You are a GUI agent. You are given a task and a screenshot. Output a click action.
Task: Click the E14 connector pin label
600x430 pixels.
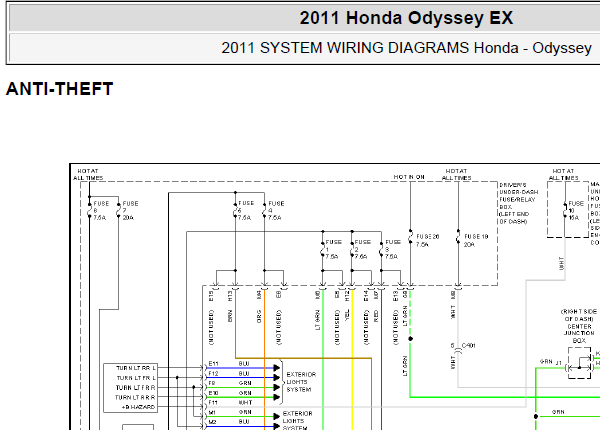coord(366,295)
